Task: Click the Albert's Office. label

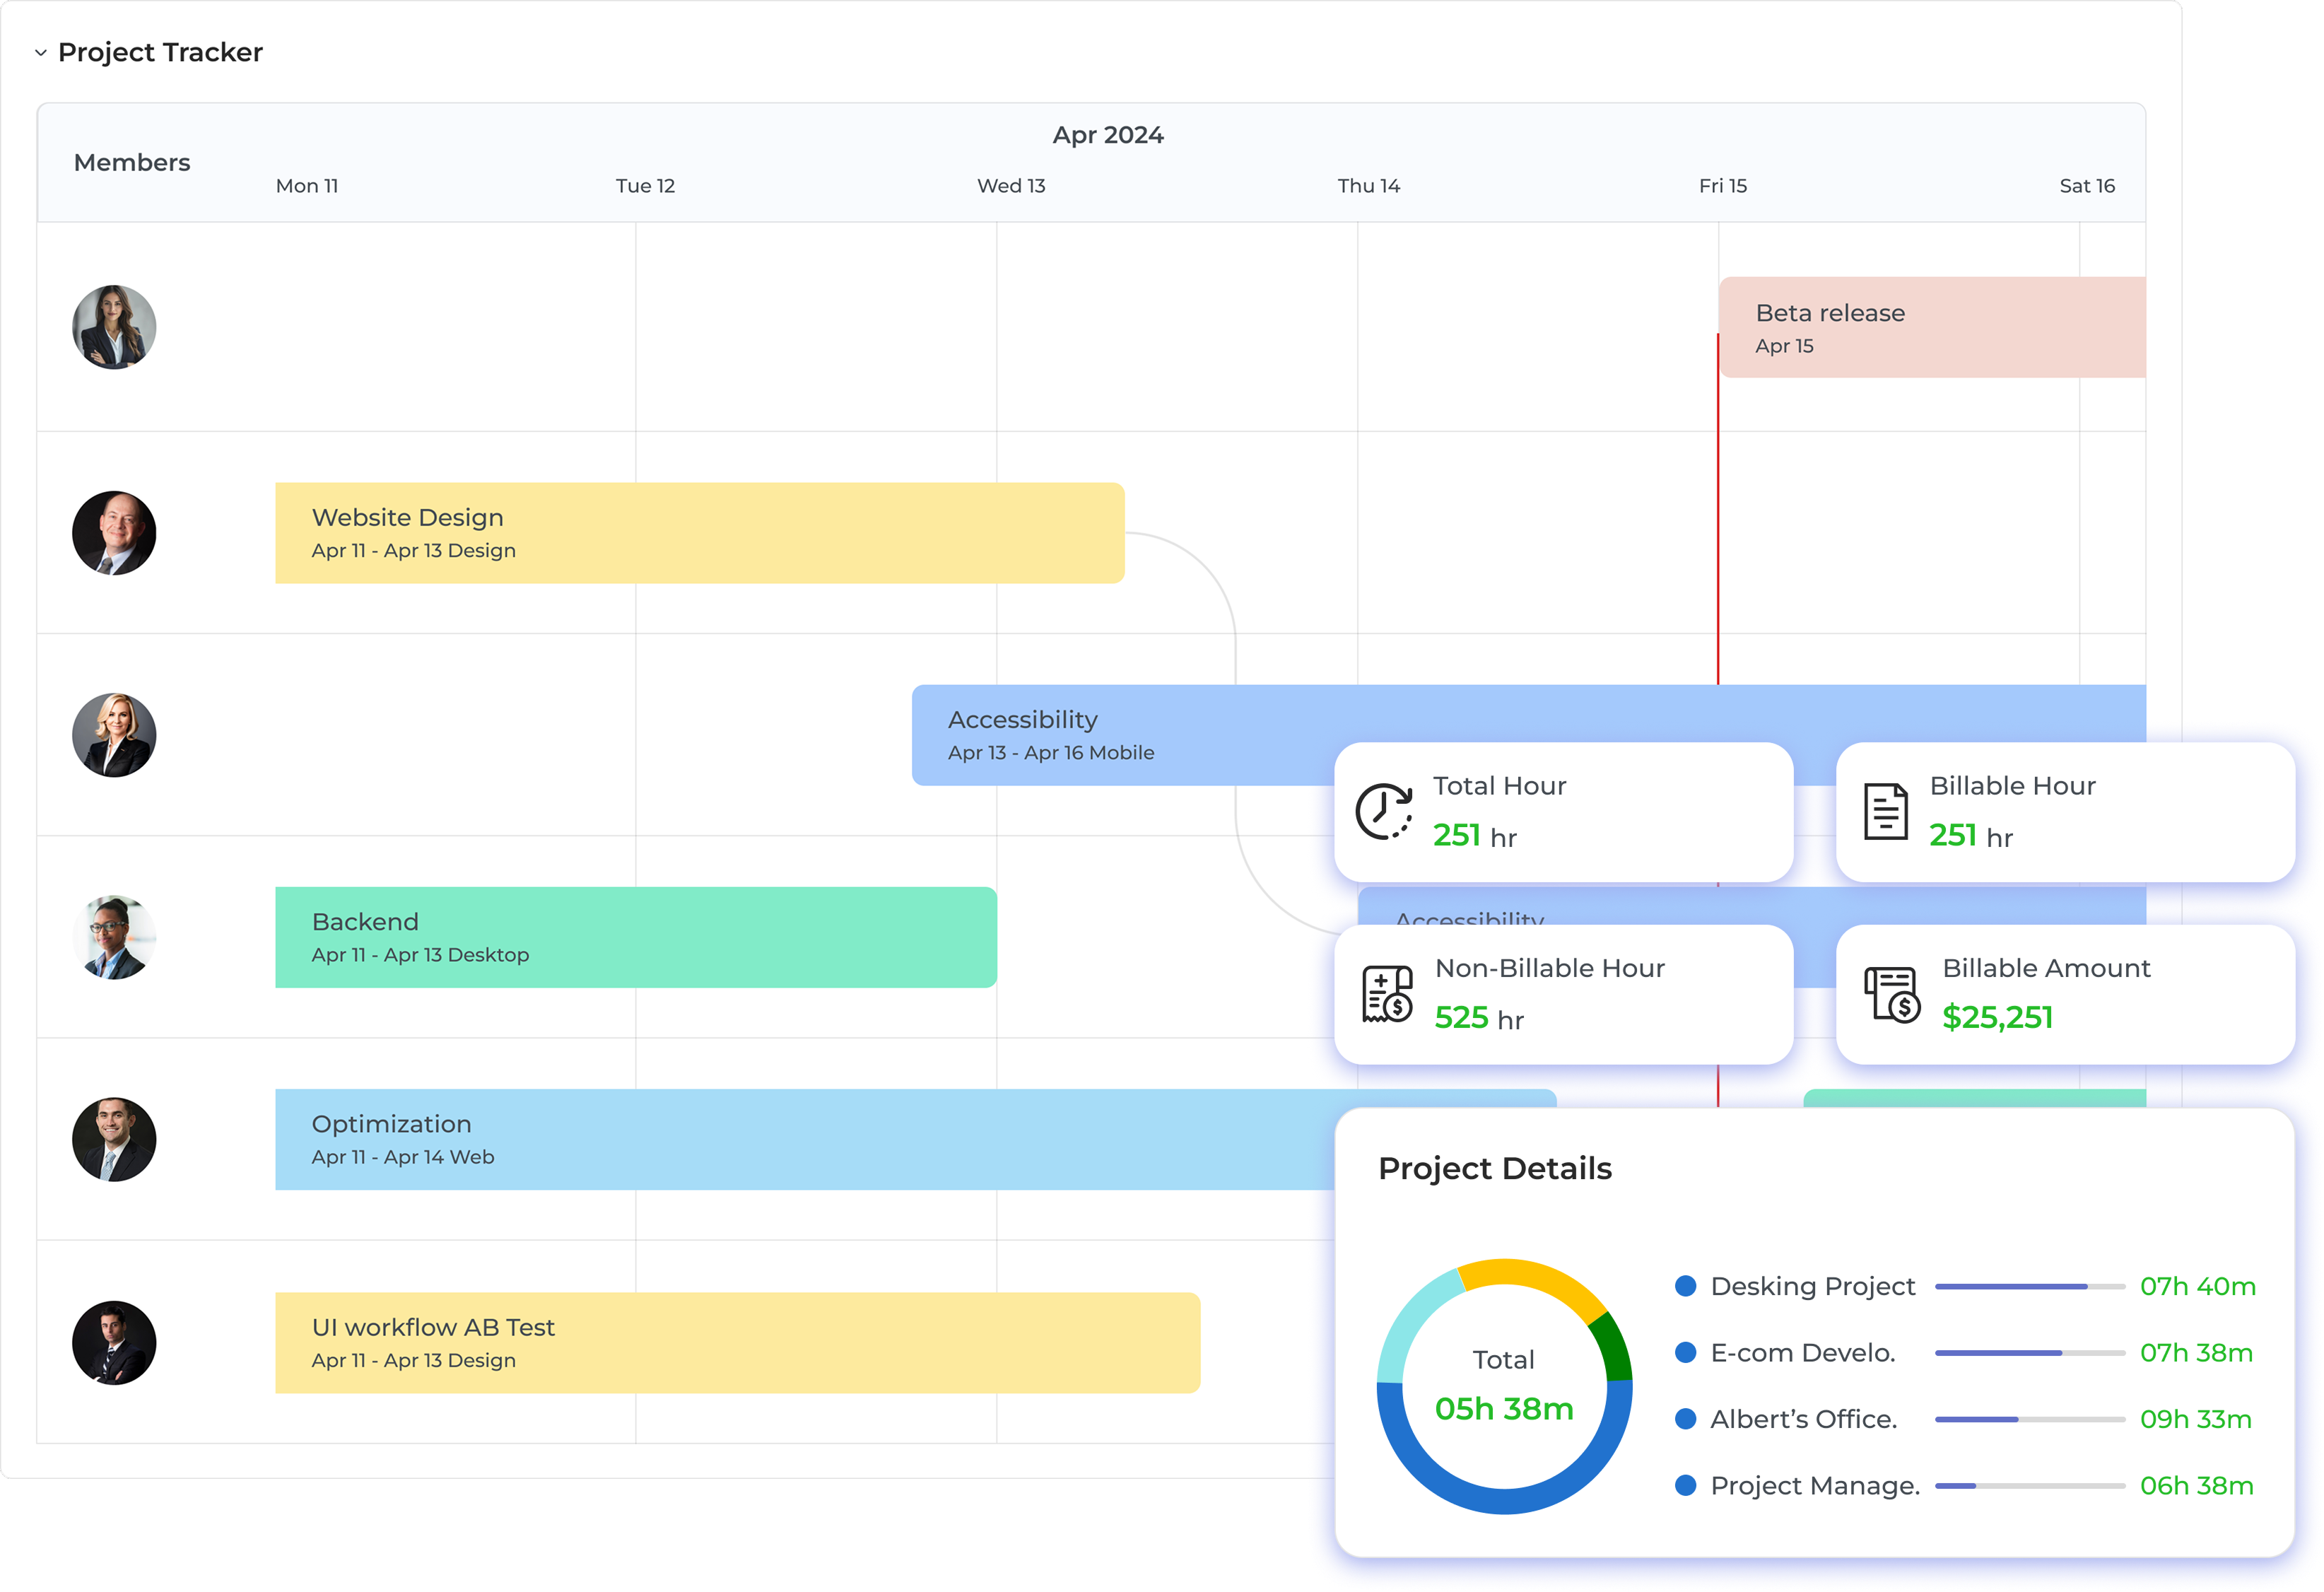Action: (x=1804, y=1419)
